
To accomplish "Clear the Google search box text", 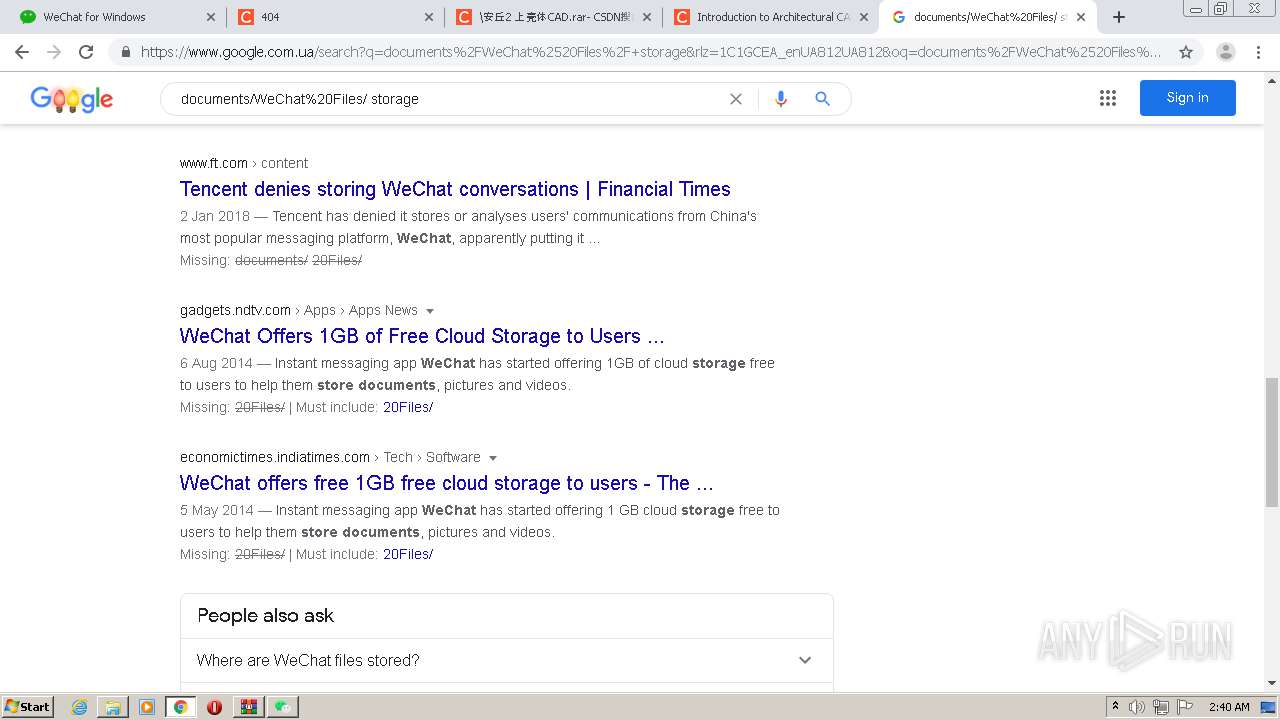I will (736, 99).
